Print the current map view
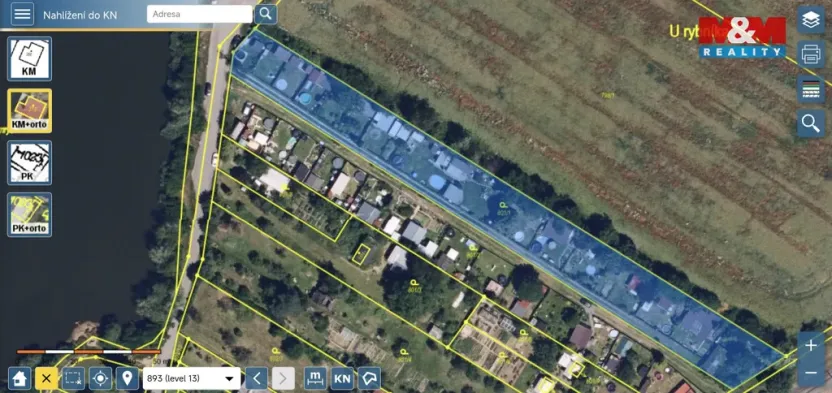 tap(811, 54)
